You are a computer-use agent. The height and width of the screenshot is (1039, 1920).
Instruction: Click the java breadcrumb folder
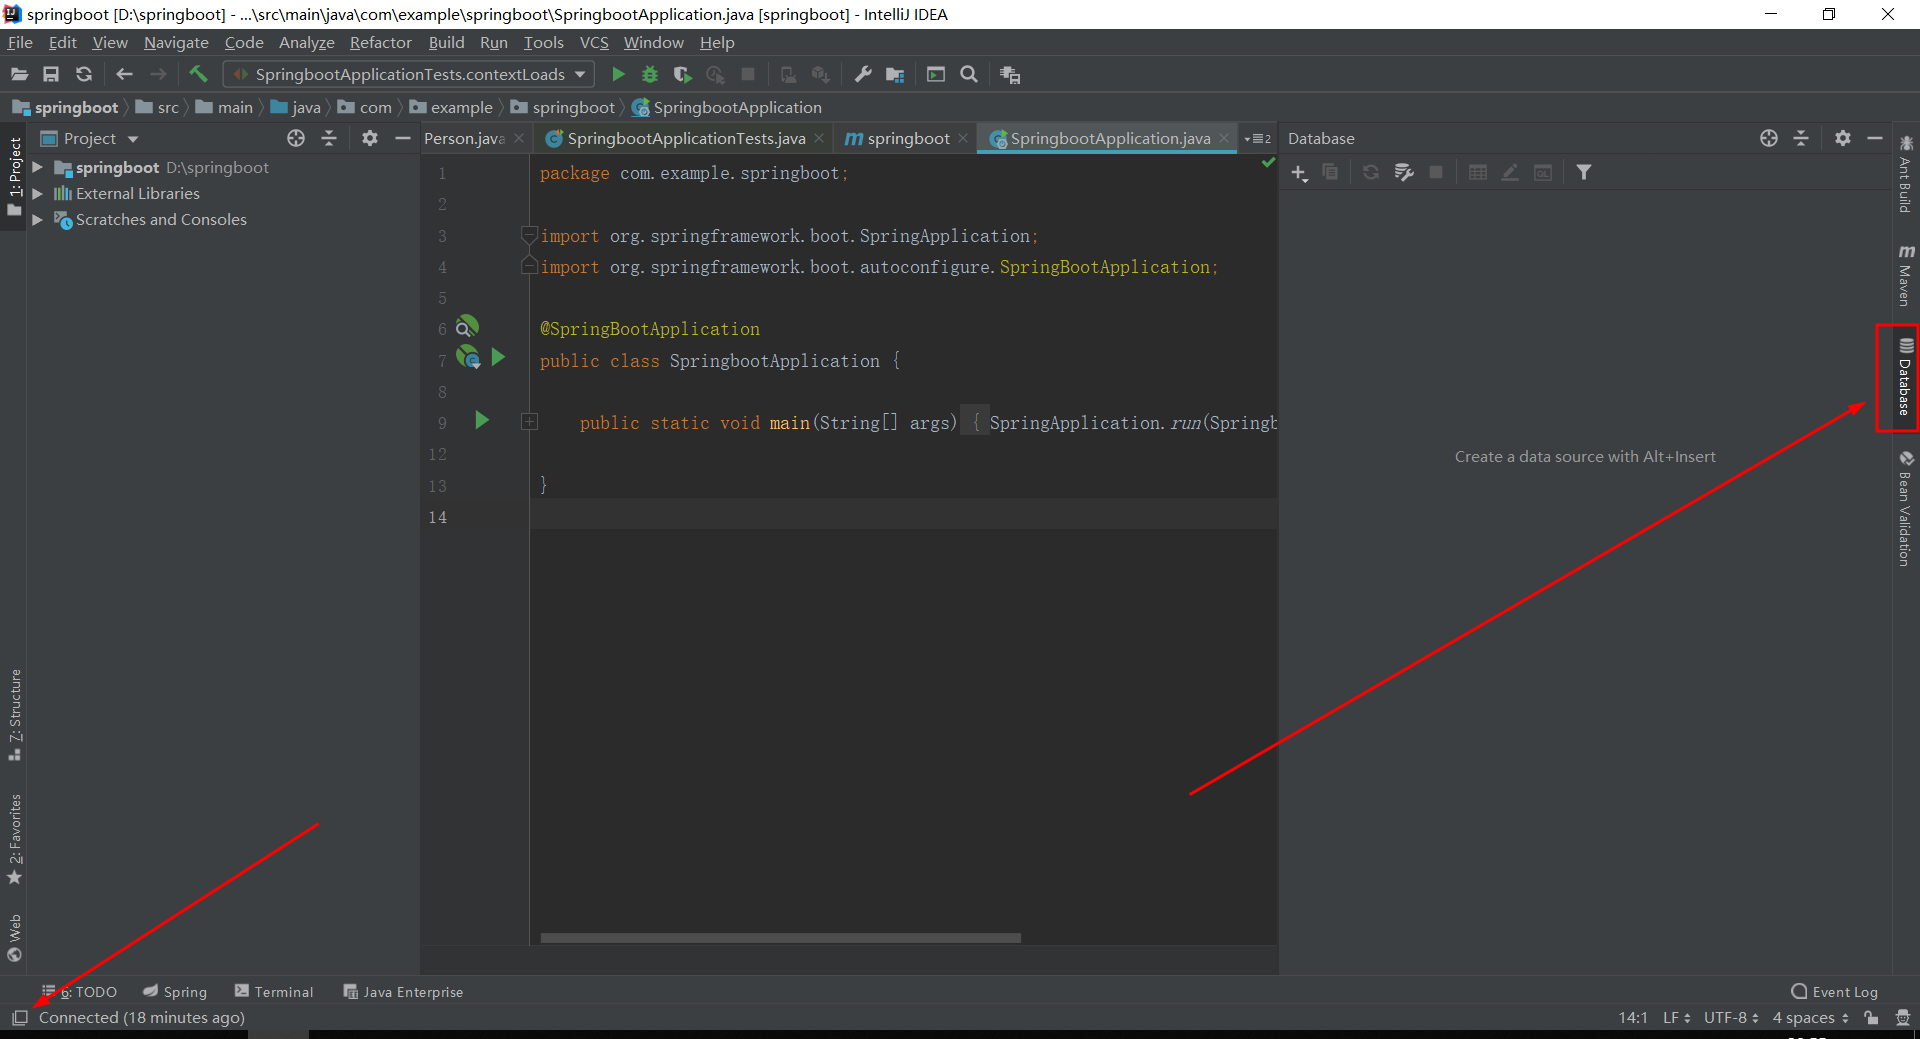click(306, 107)
